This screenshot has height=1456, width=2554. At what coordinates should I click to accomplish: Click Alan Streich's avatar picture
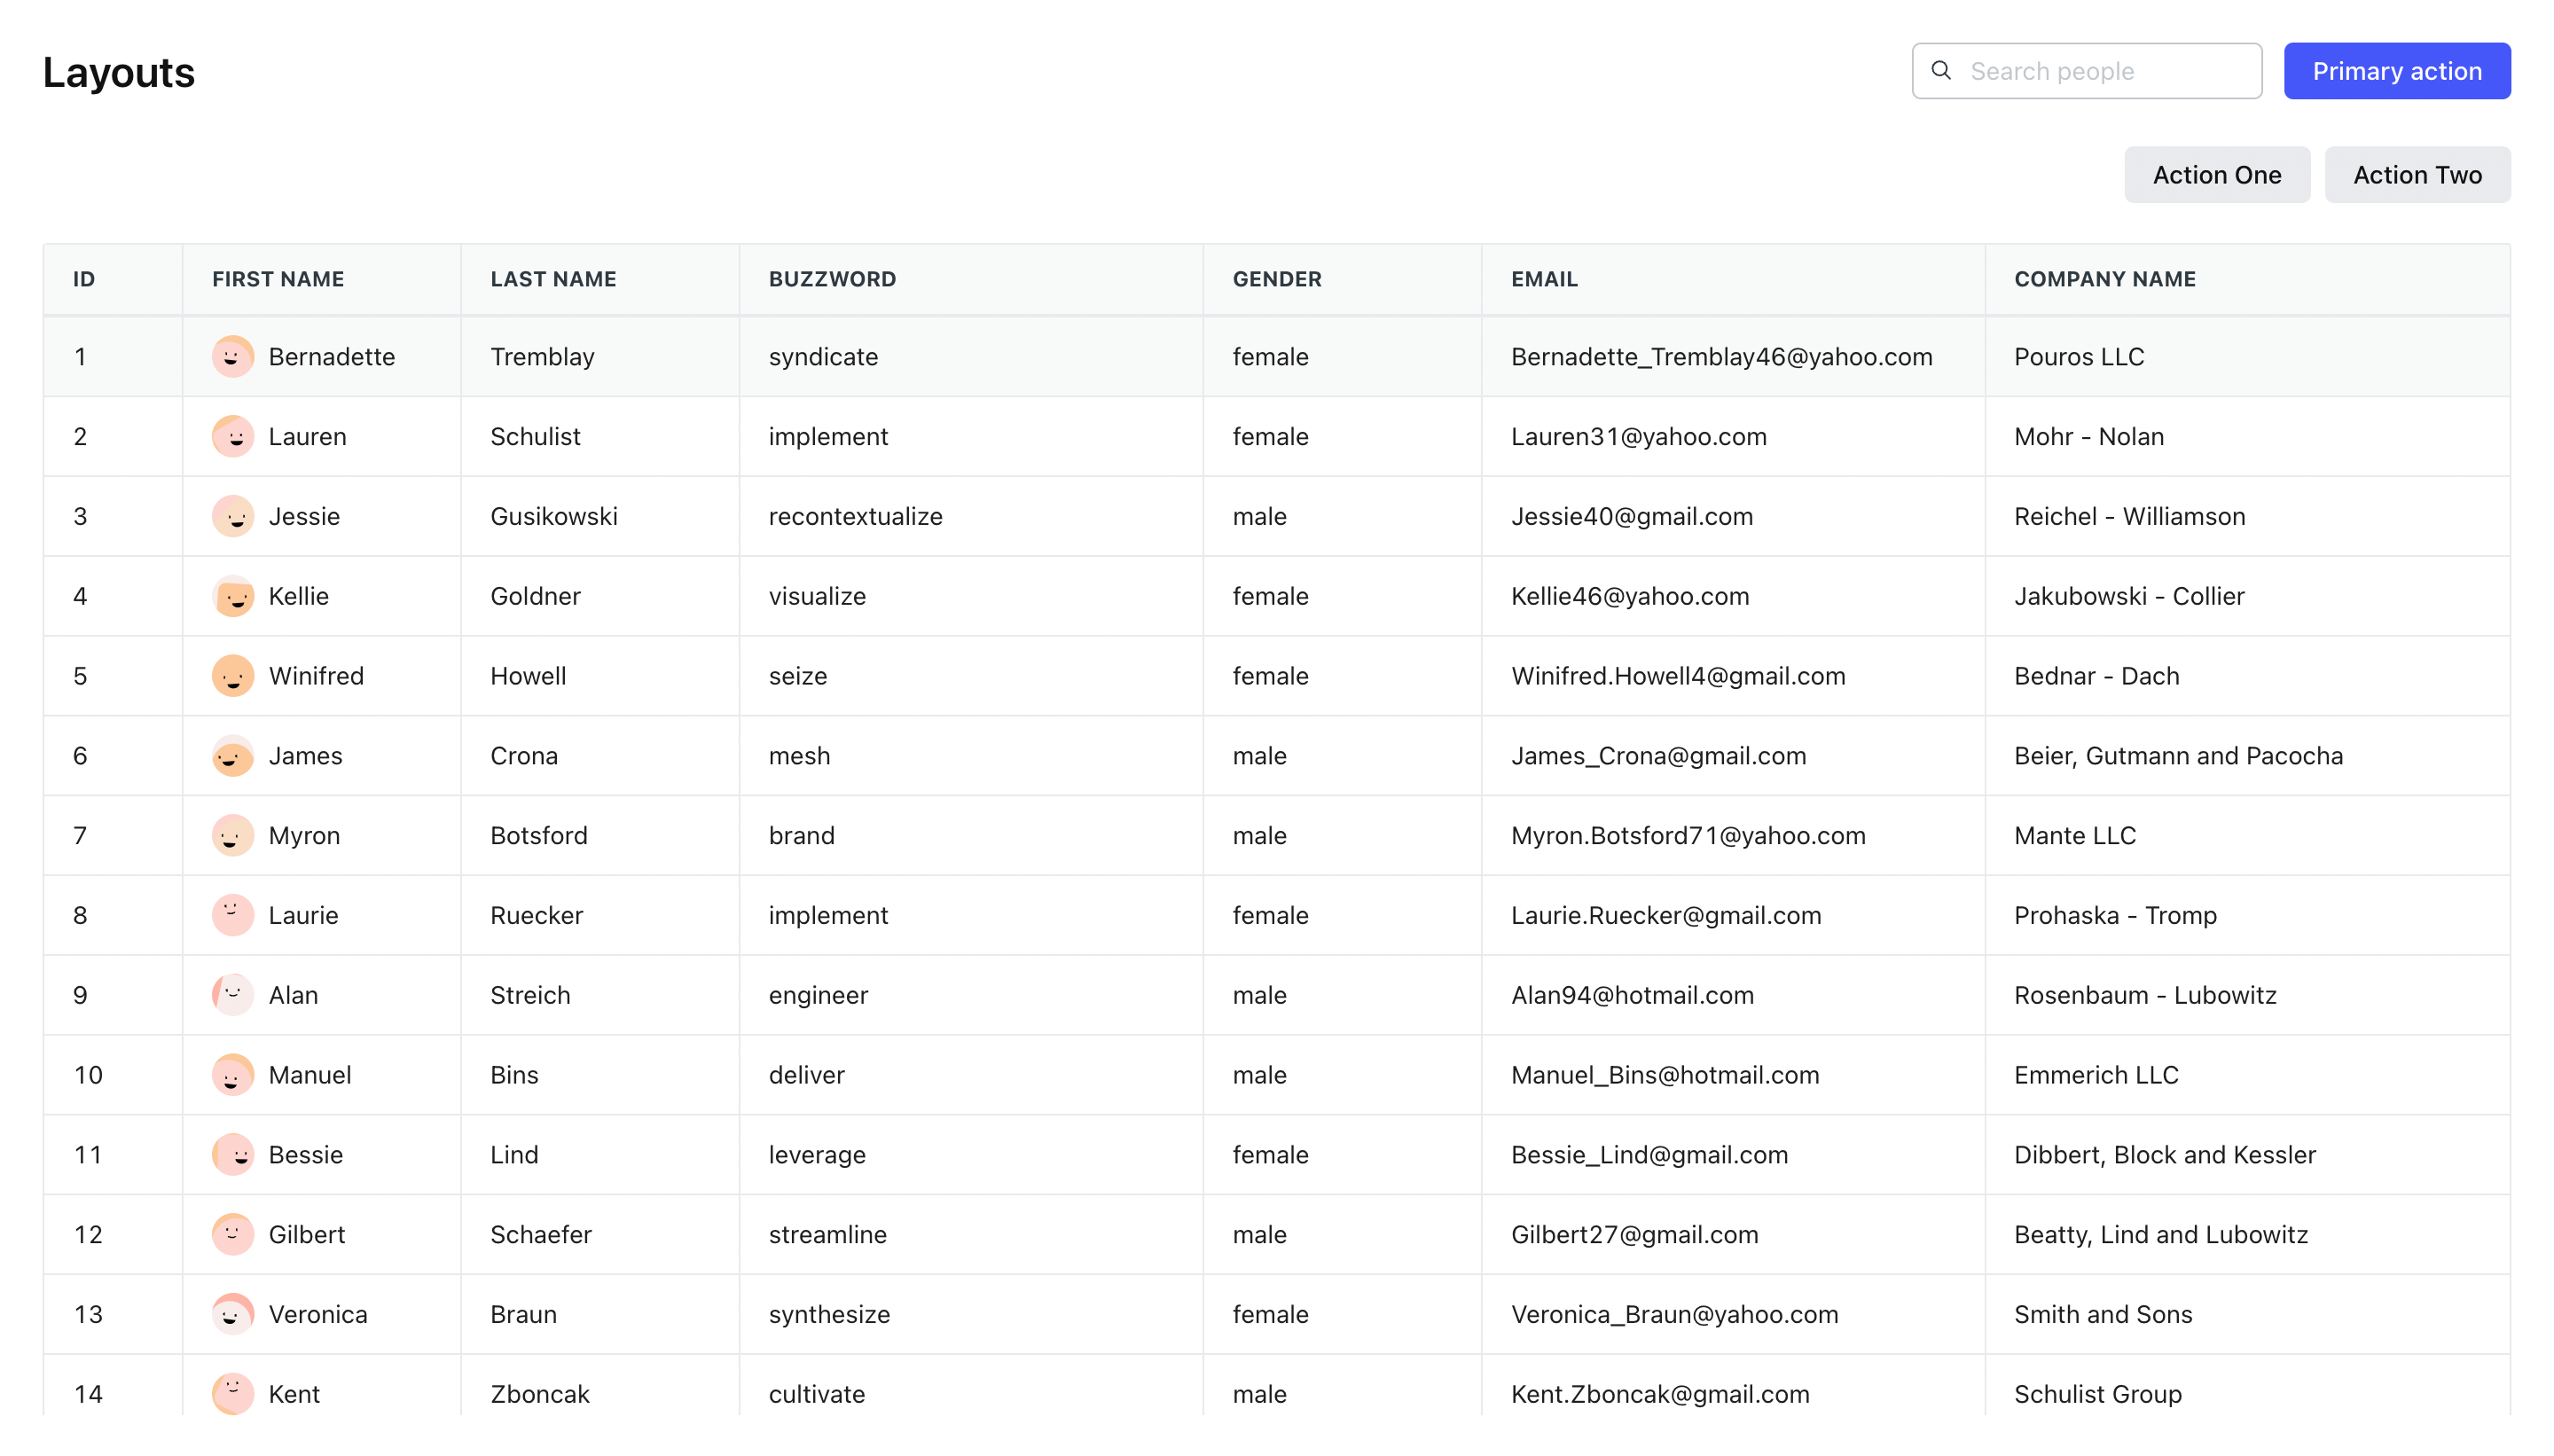232,995
